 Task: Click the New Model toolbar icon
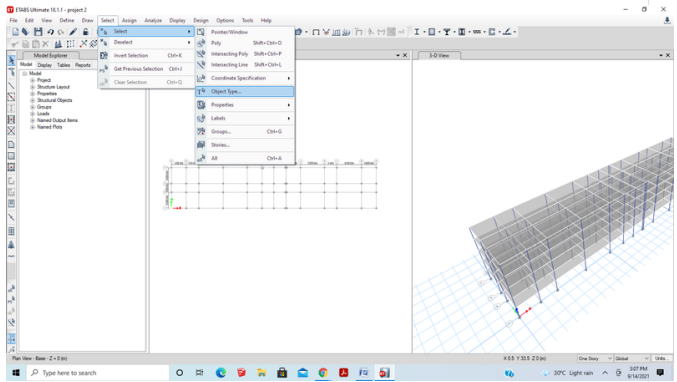[x=16, y=32]
